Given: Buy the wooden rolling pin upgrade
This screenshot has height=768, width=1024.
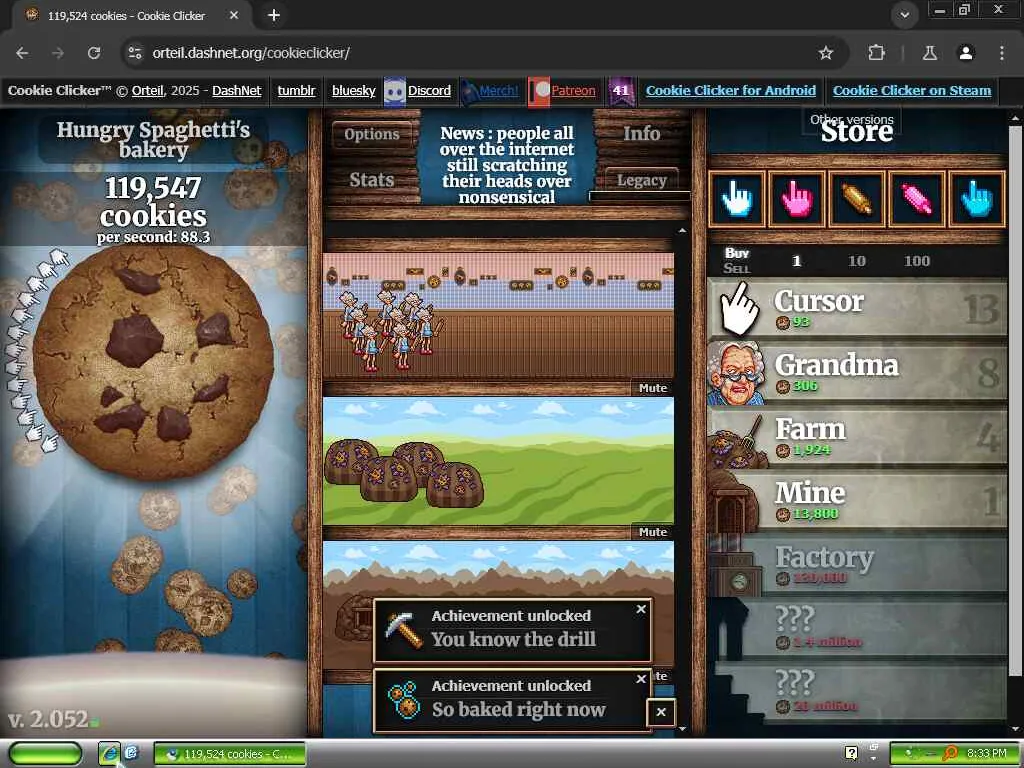Looking at the screenshot, I should [x=857, y=199].
